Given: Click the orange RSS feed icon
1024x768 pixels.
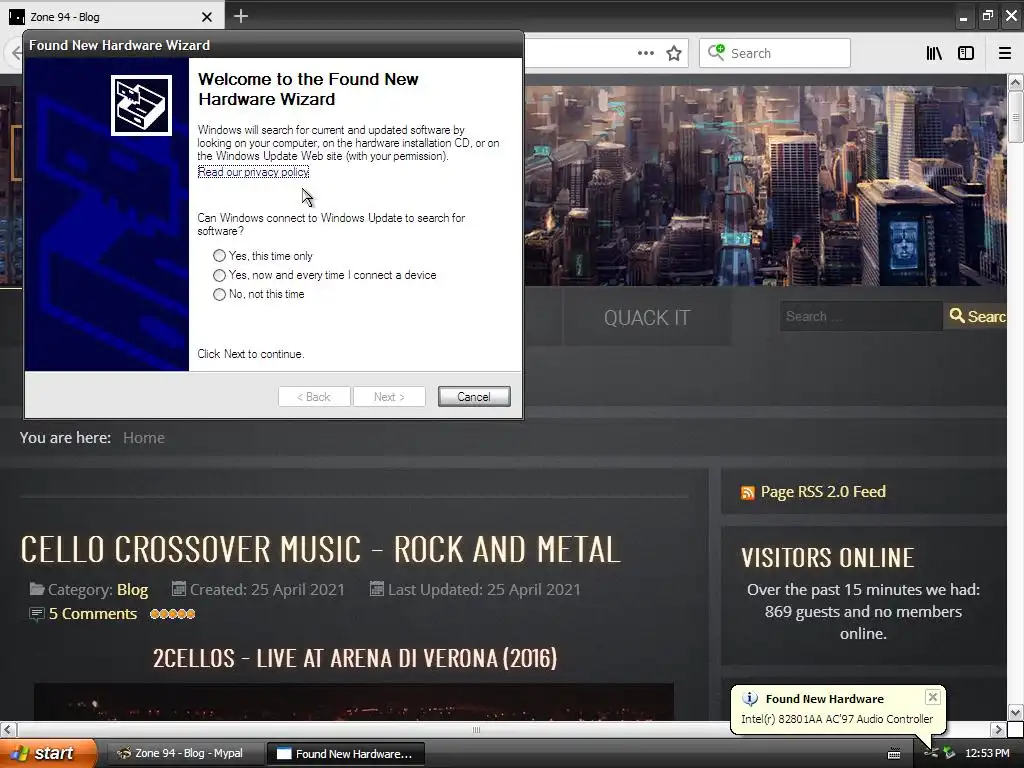Looking at the screenshot, I should coord(748,492).
